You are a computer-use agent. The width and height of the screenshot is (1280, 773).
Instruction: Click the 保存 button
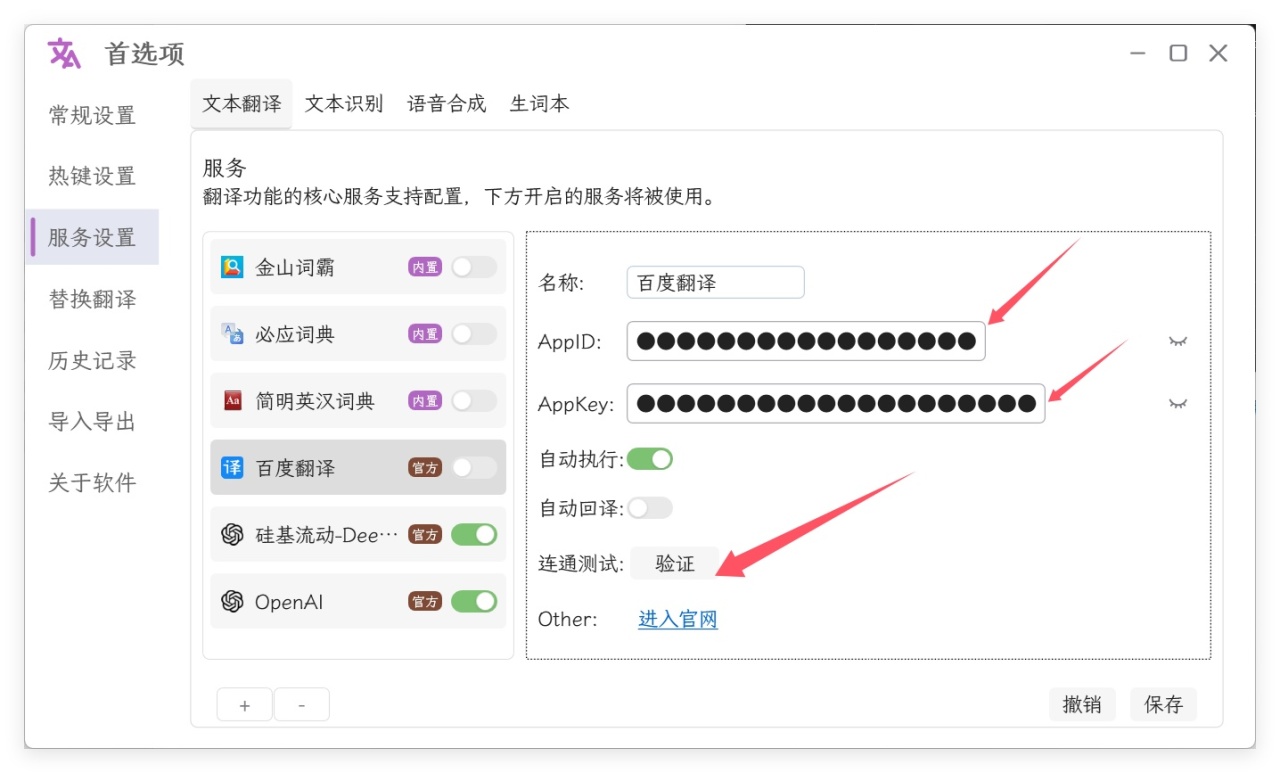pyautogui.click(x=1164, y=704)
